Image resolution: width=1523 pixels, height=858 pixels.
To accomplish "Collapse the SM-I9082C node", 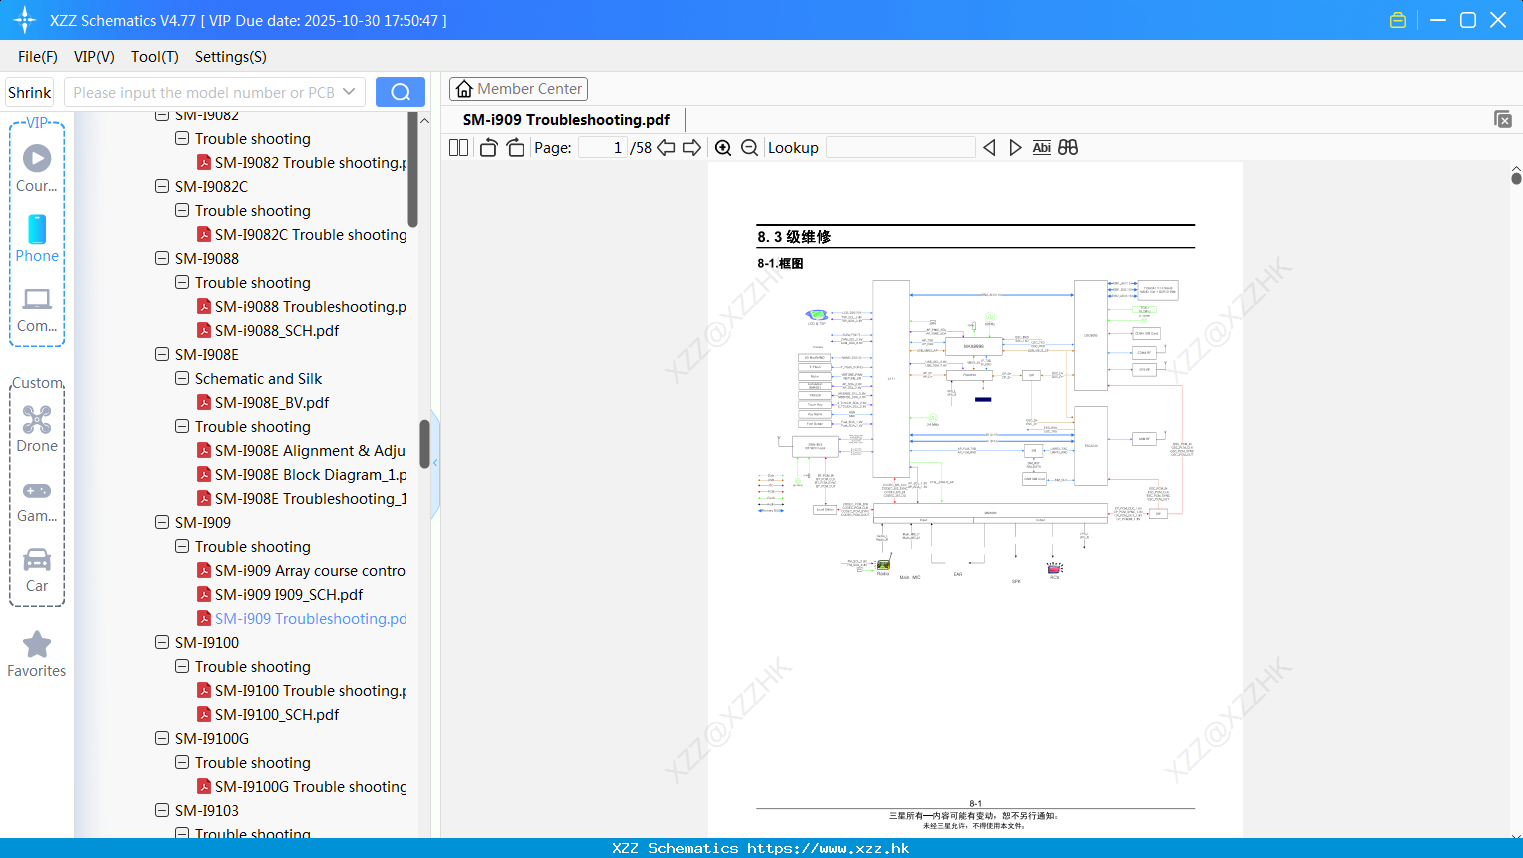I will [162, 186].
